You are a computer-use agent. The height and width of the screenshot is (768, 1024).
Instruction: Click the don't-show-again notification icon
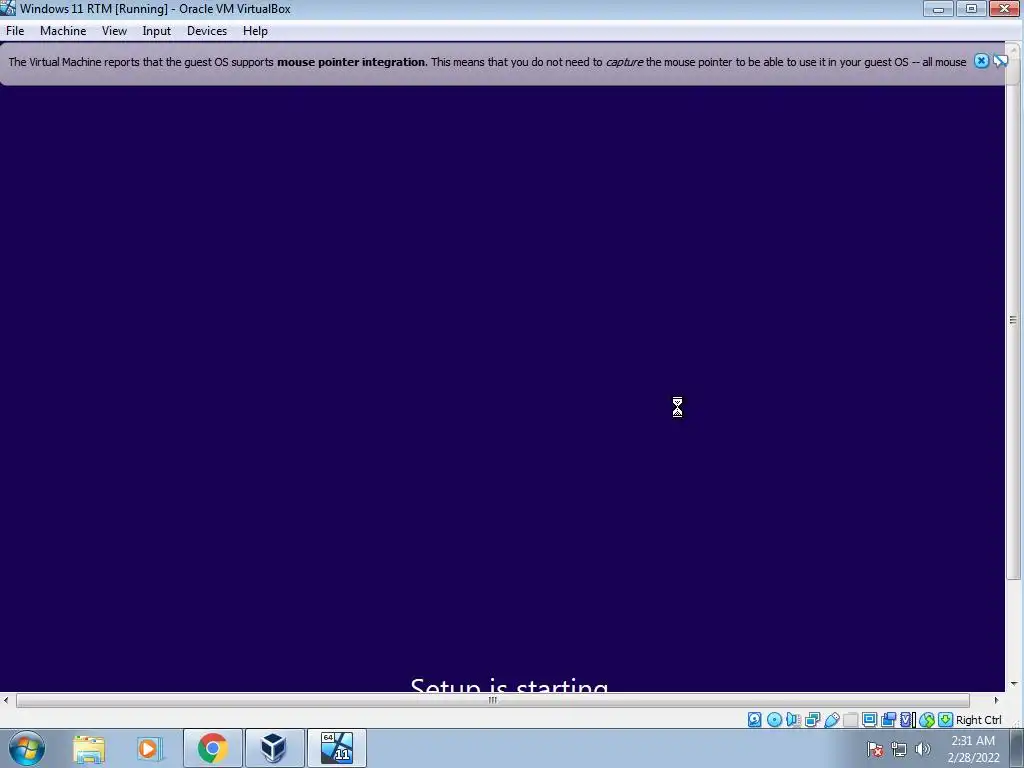[x=1000, y=61]
